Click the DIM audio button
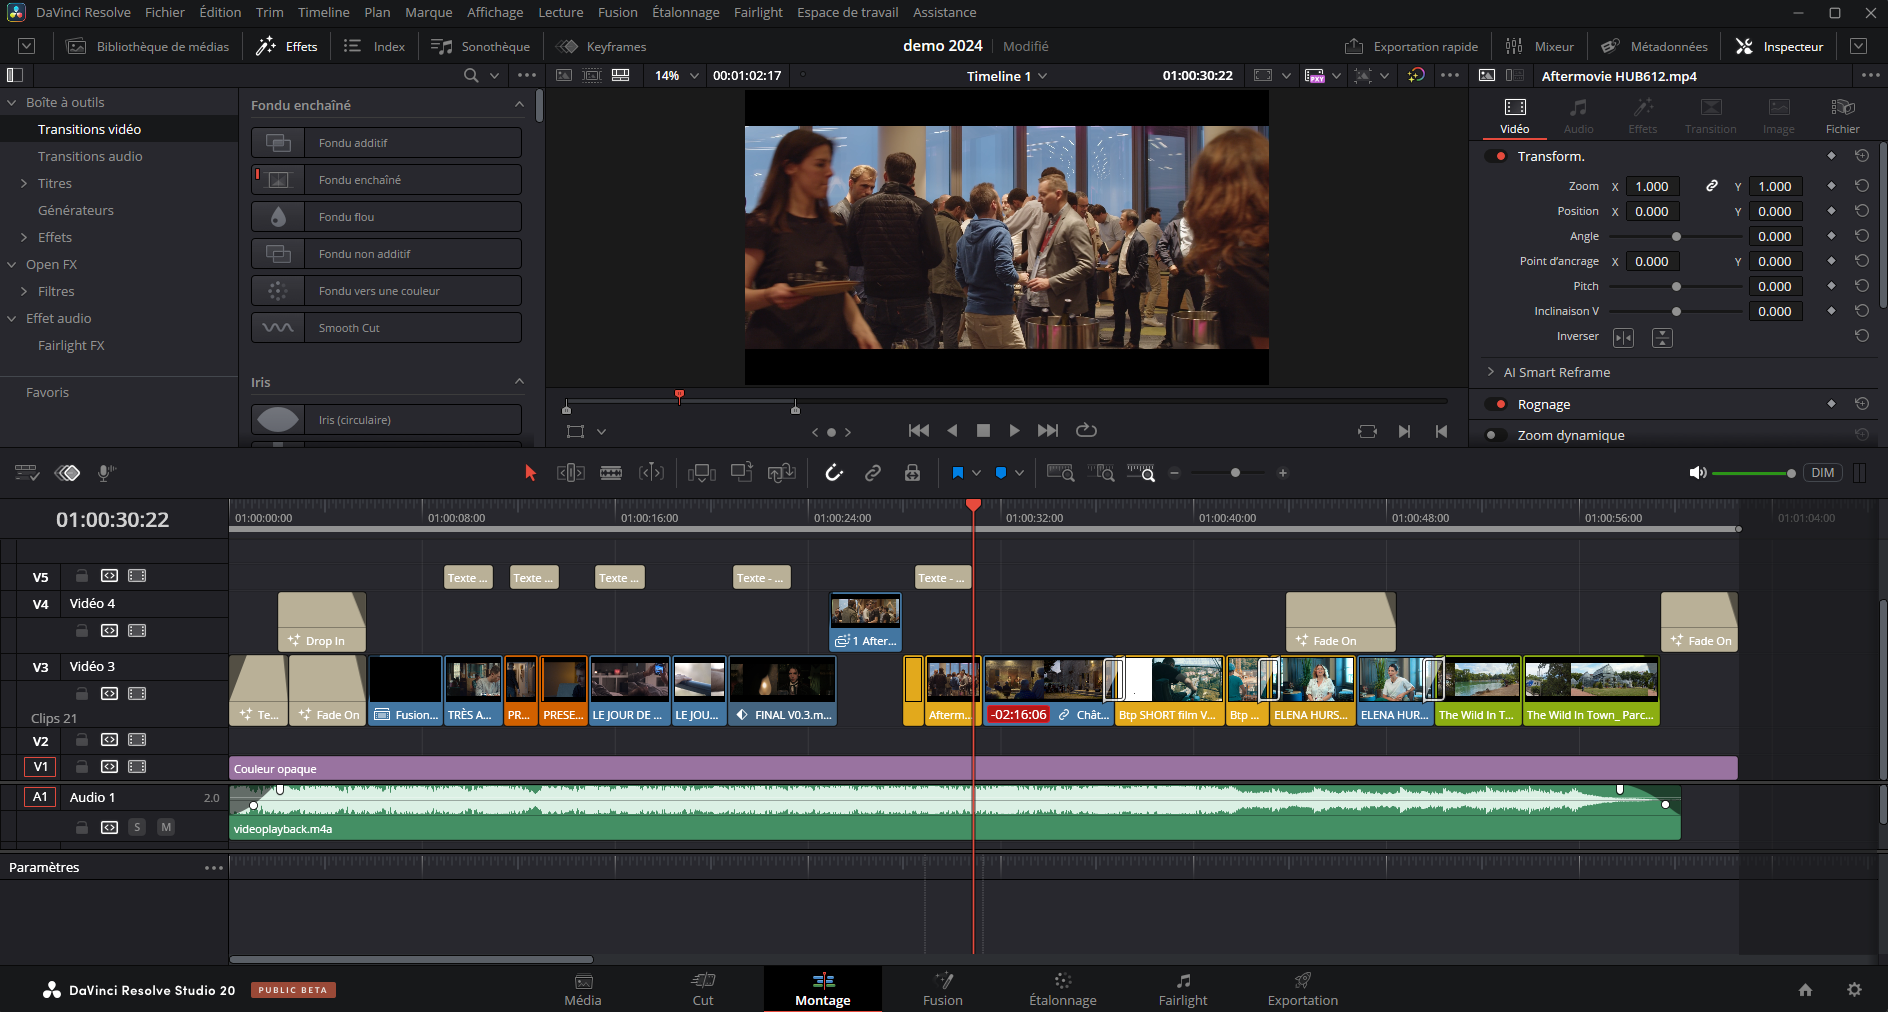 [x=1822, y=473]
